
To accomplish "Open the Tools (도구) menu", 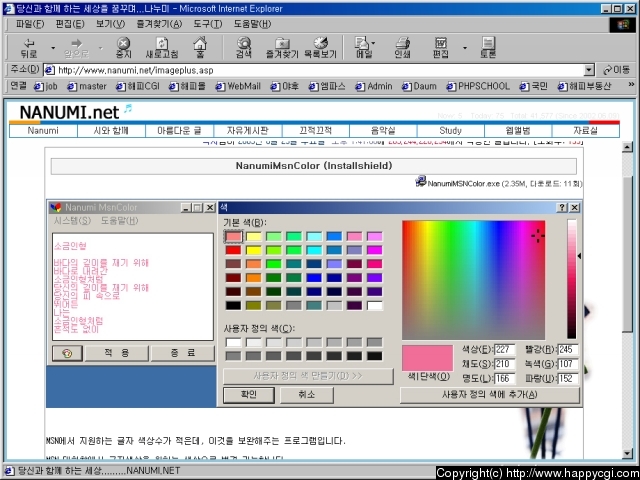I will (x=207, y=24).
